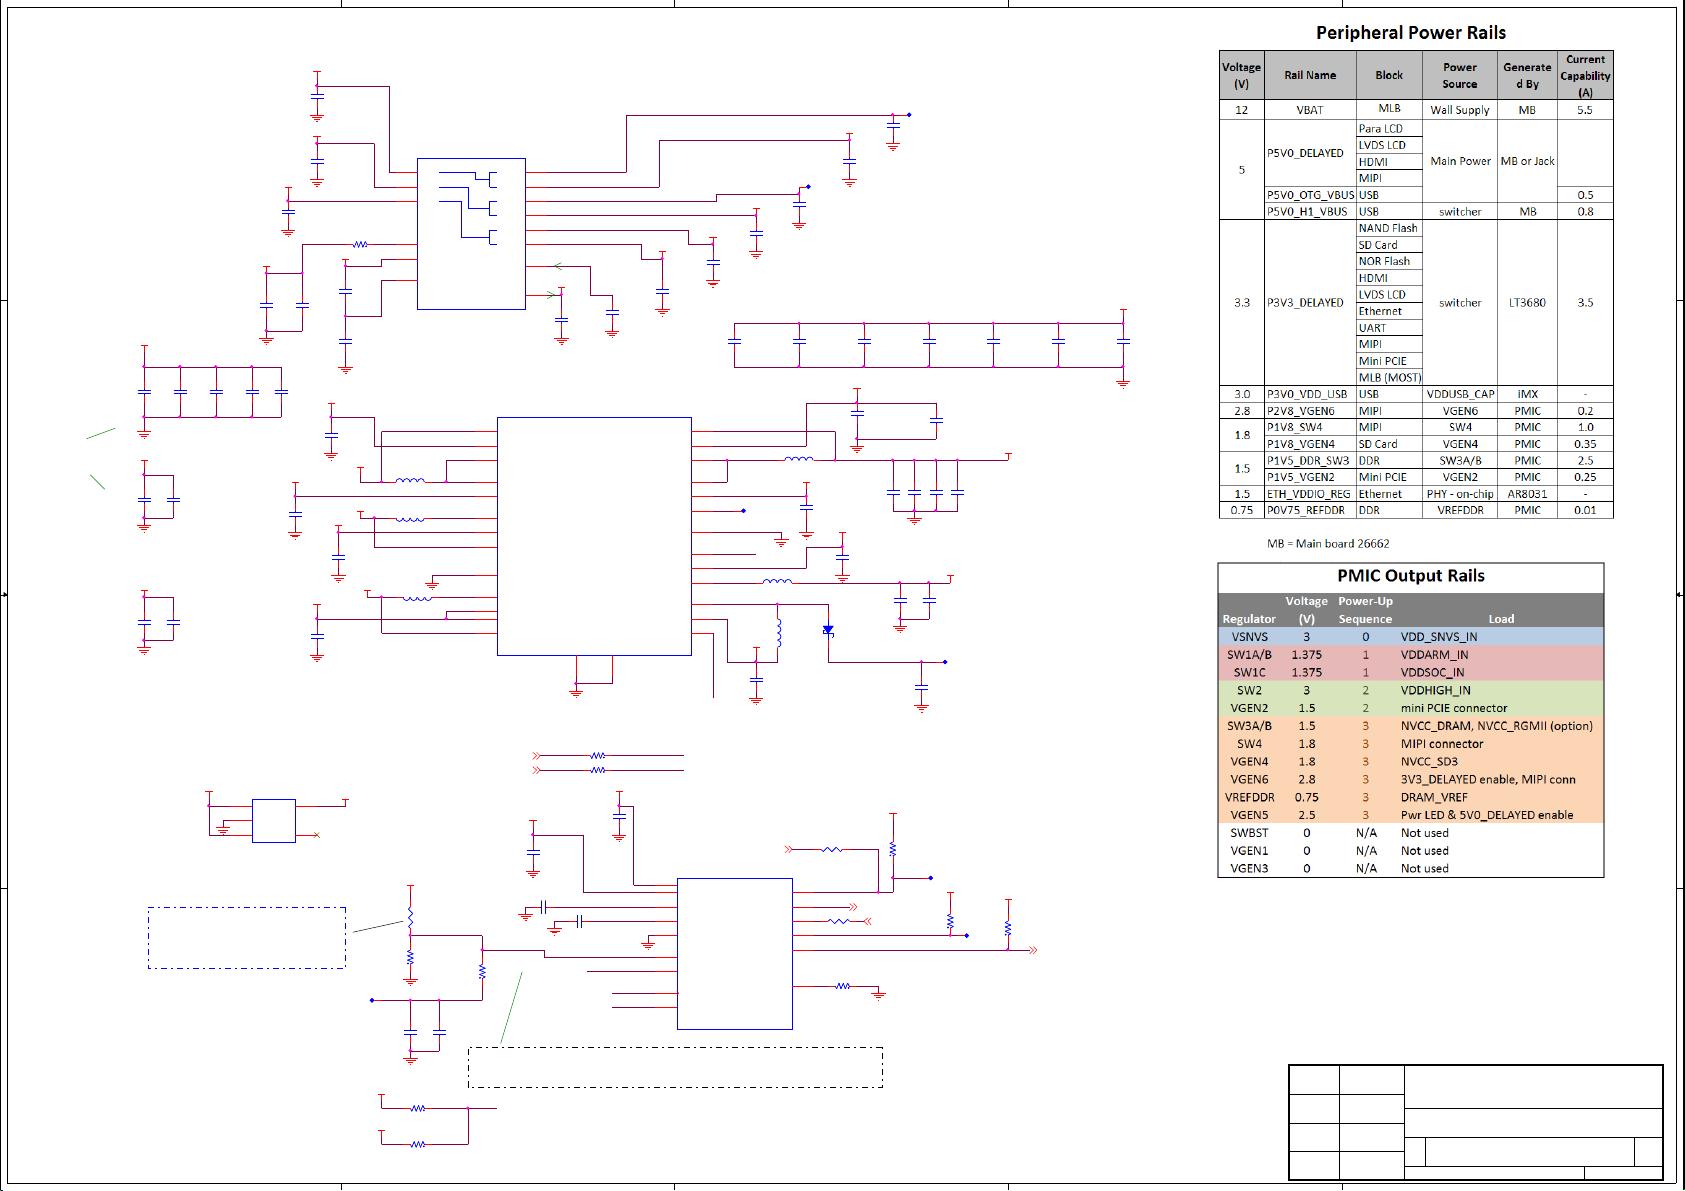Select the small square component at lower left
The width and height of the screenshot is (1685, 1191).
[x=273, y=821]
